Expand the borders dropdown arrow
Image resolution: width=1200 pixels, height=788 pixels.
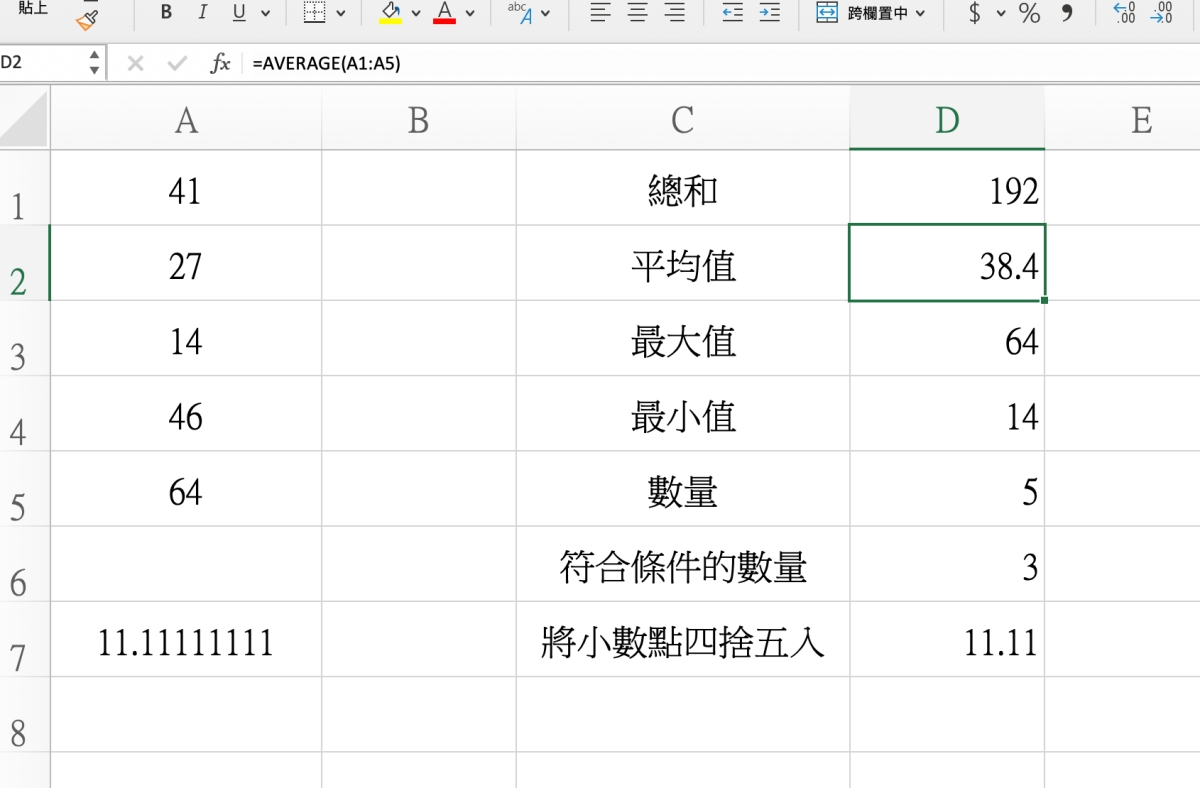341,14
